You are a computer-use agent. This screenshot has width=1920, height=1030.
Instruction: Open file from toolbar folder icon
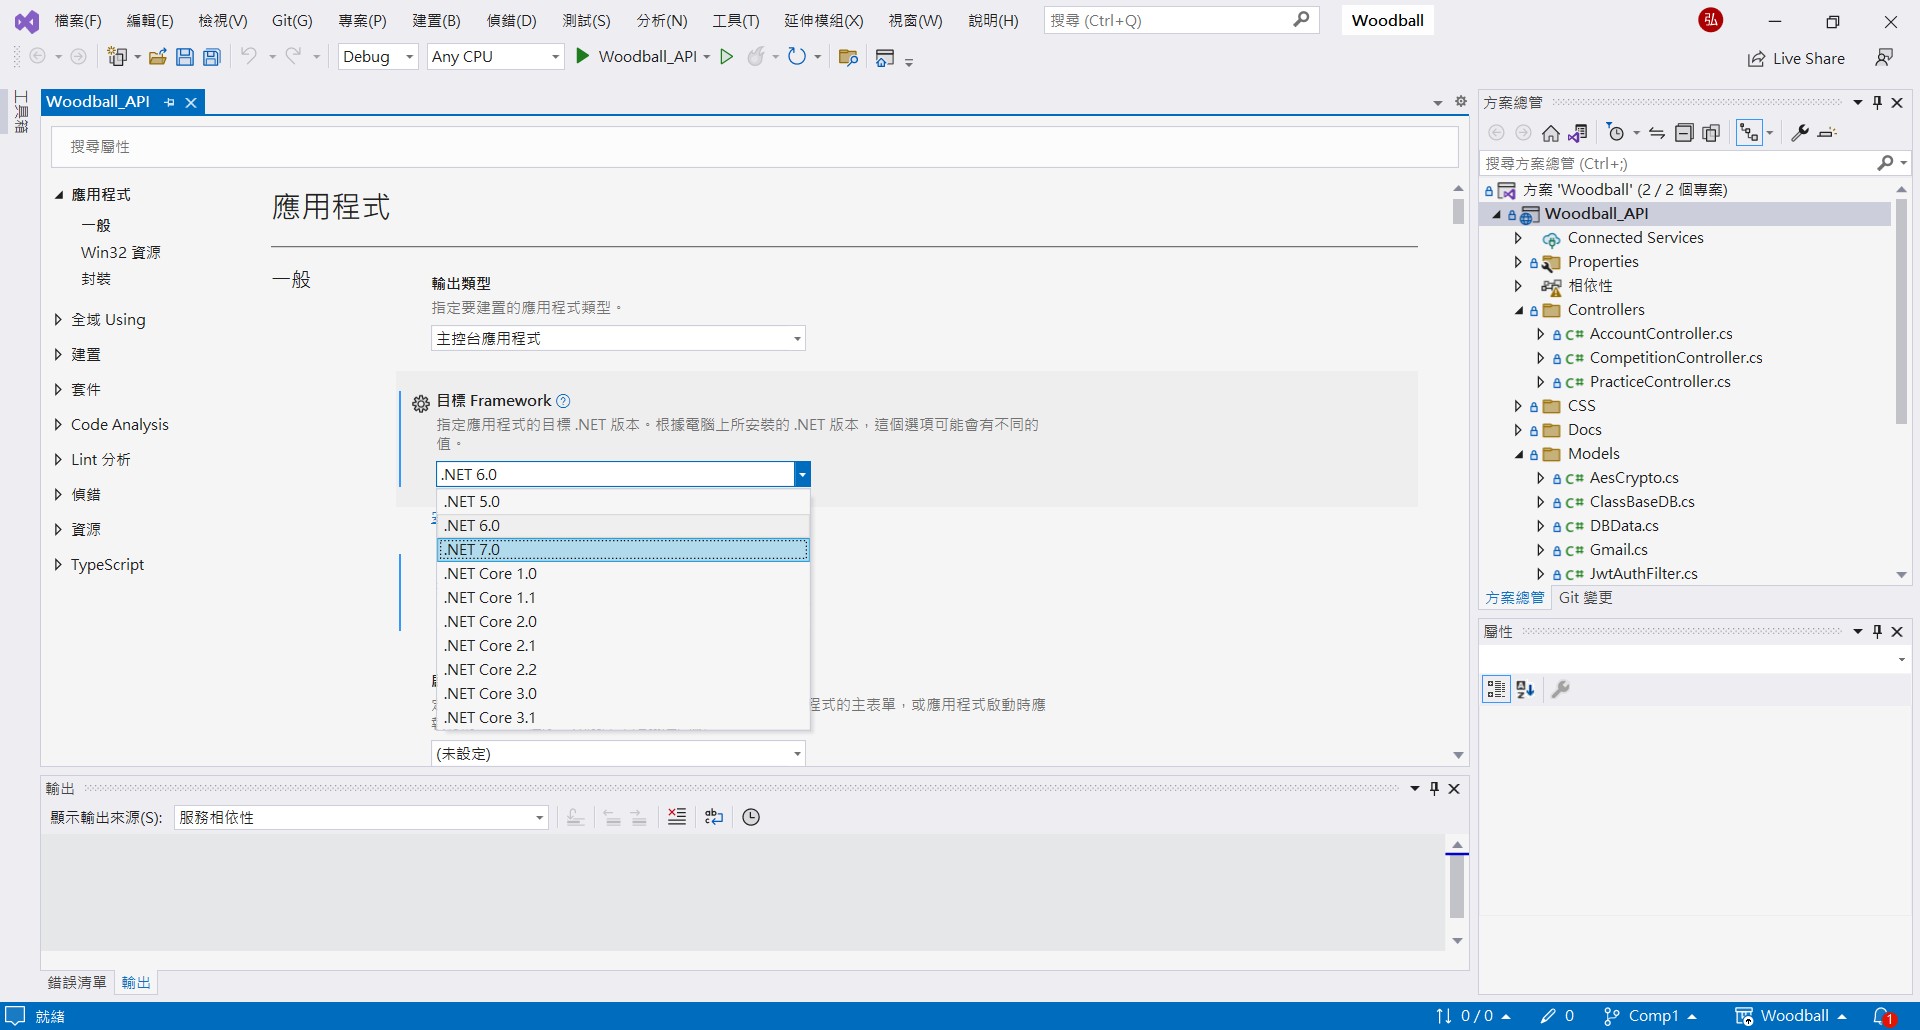pos(157,57)
